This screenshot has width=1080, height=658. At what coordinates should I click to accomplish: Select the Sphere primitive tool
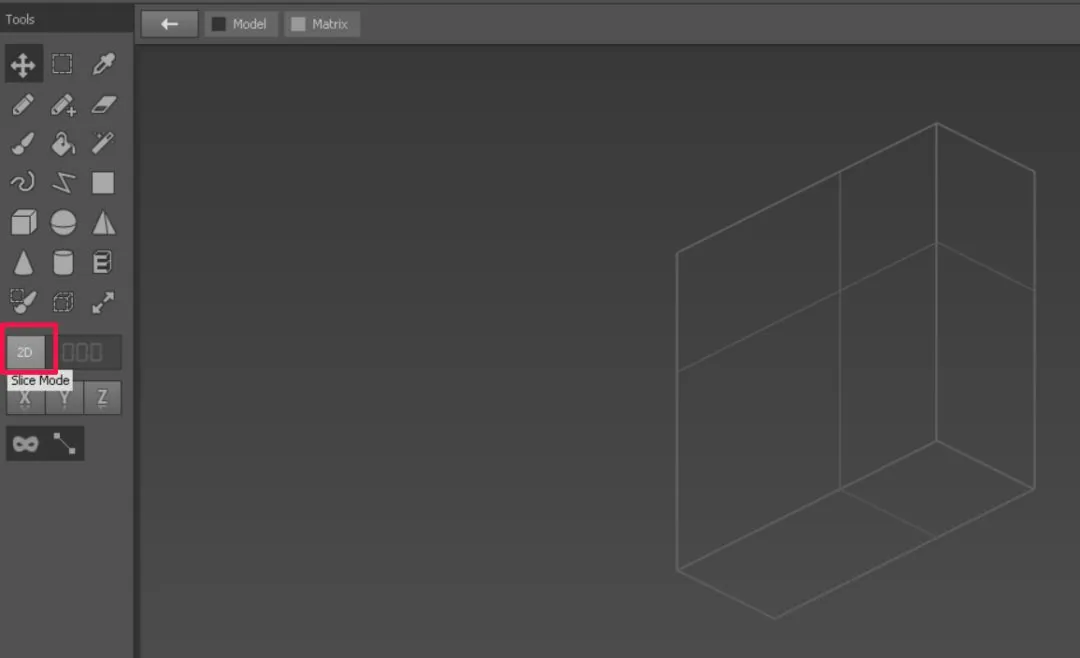point(63,223)
